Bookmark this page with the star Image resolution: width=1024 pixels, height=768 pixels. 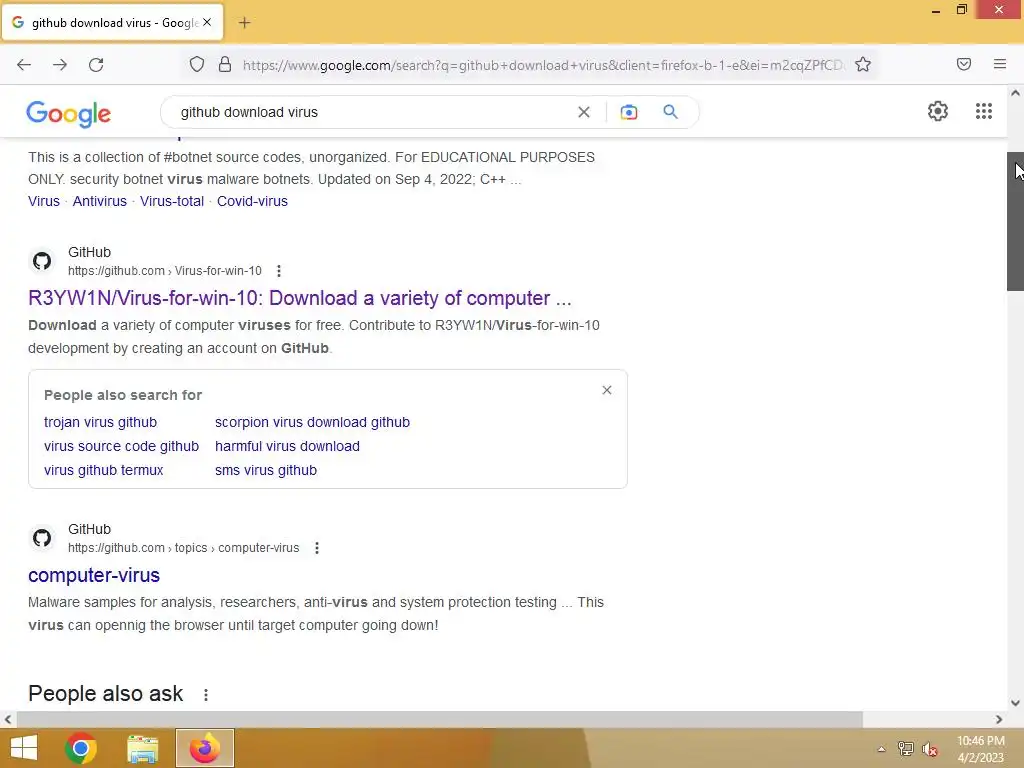click(x=863, y=64)
